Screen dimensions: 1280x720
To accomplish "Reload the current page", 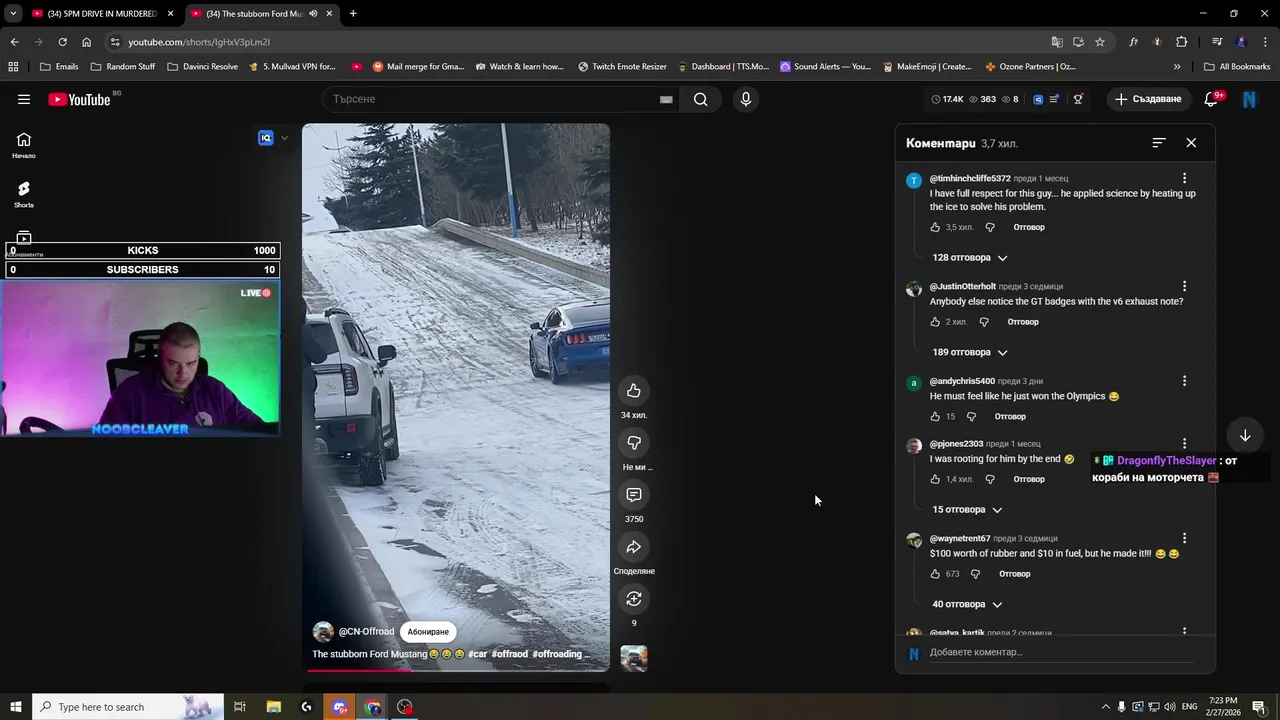I will coord(62,42).
